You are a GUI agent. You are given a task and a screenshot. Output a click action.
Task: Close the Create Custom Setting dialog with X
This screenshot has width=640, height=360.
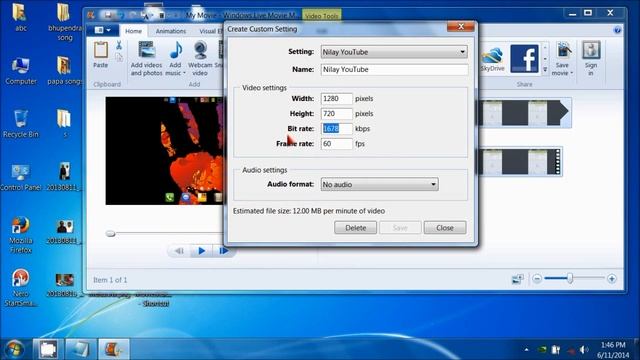[461, 27]
